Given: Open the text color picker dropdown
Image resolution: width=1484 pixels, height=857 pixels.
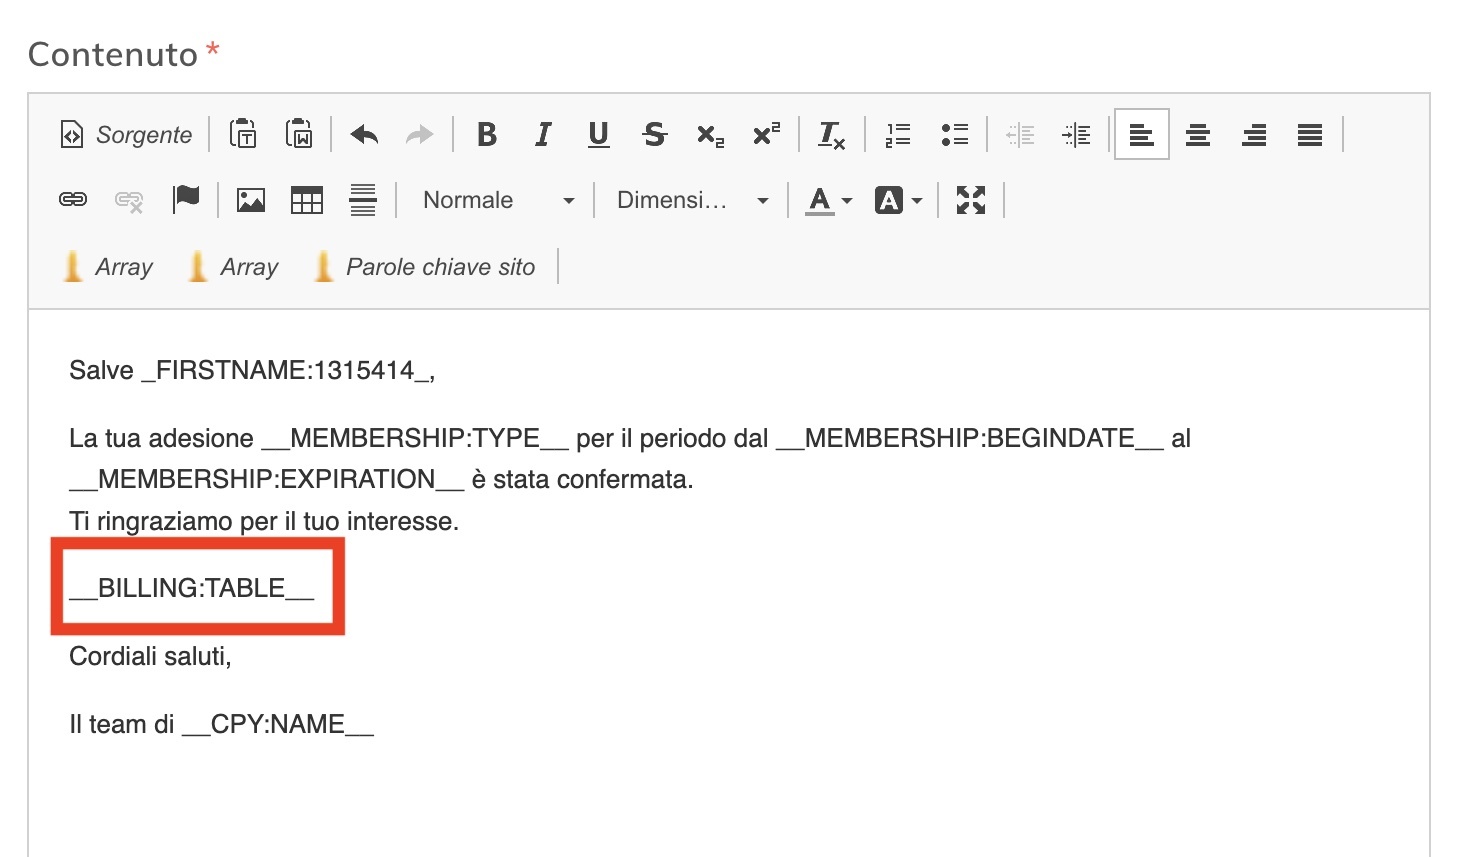Looking at the screenshot, I should 829,200.
